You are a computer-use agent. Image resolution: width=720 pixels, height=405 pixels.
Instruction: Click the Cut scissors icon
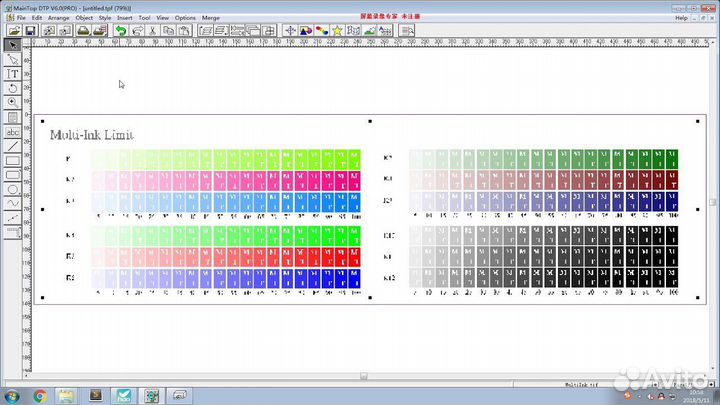click(152, 31)
